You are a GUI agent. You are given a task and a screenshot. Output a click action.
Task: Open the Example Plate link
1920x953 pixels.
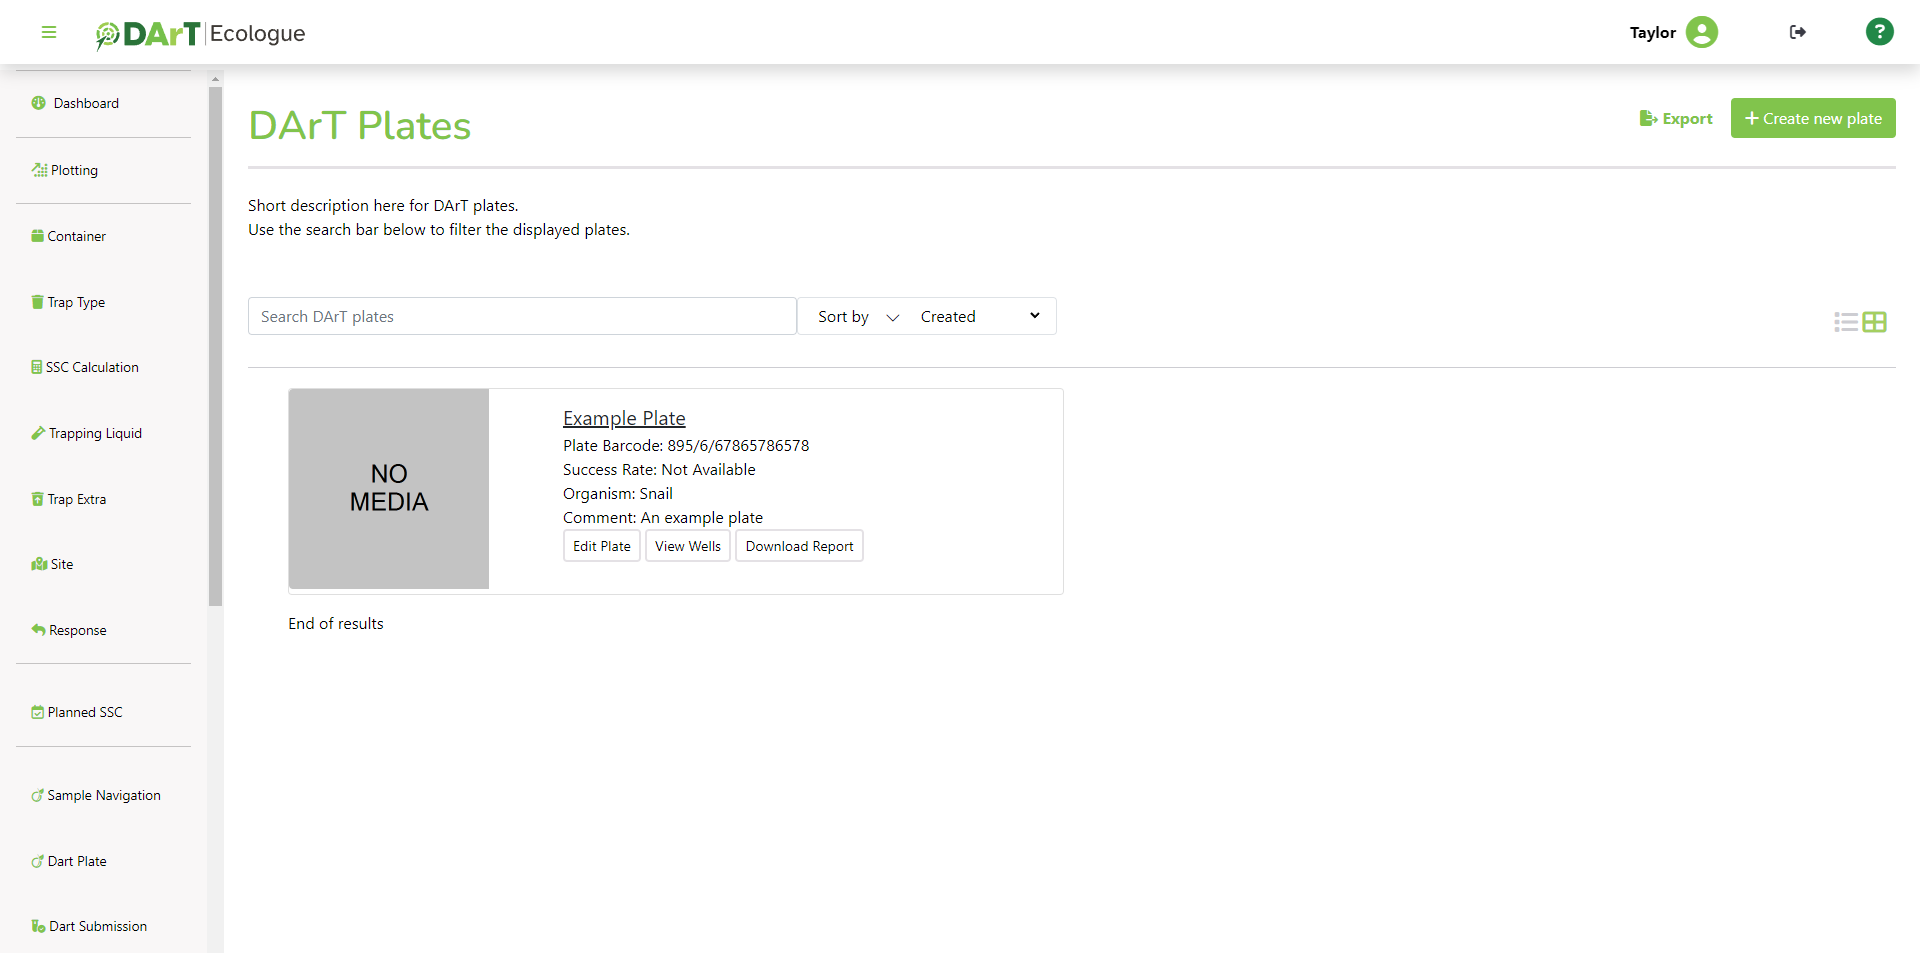[x=624, y=418]
